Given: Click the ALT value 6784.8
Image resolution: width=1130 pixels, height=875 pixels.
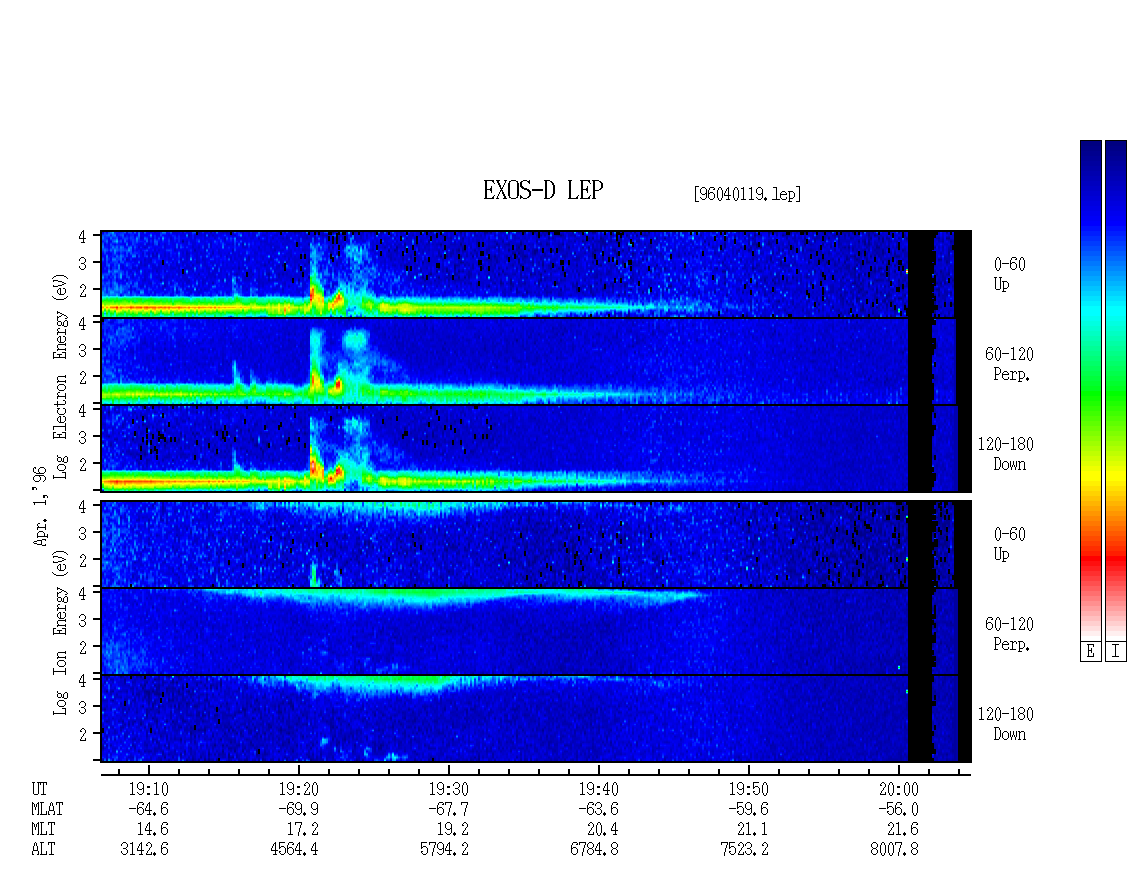Looking at the screenshot, I should [594, 849].
